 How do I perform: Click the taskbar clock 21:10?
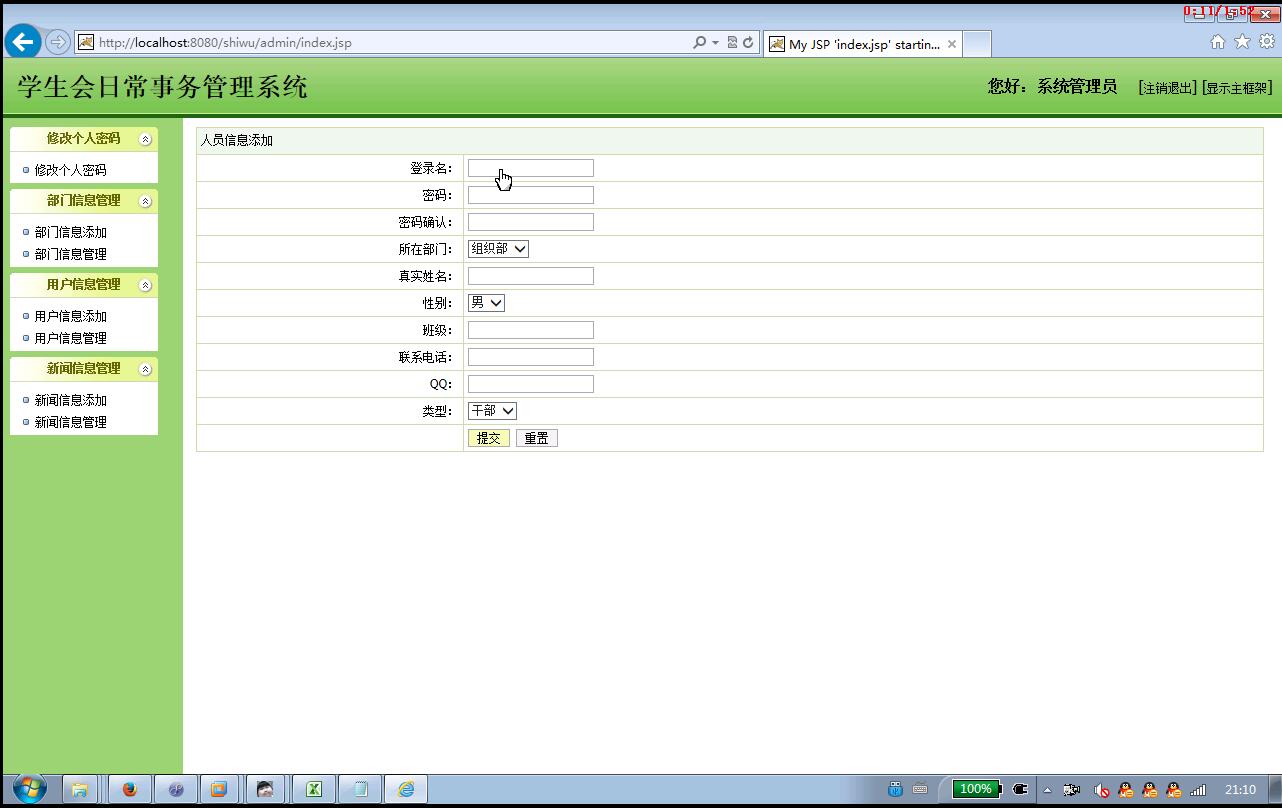pyautogui.click(x=1240, y=790)
